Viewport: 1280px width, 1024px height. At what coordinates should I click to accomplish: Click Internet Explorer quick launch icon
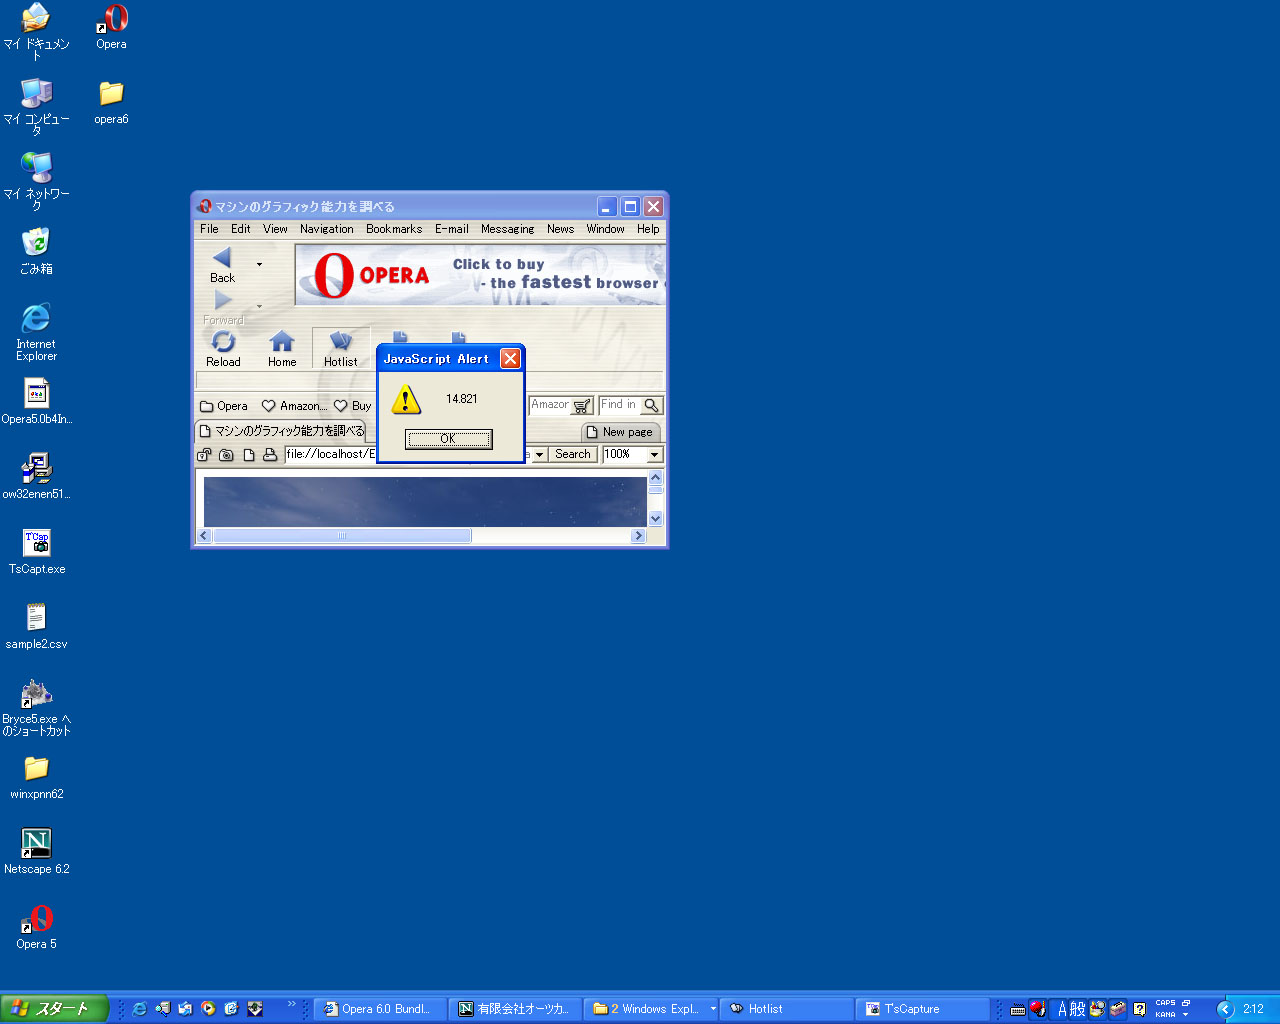pyautogui.click(x=139, y=1009)
